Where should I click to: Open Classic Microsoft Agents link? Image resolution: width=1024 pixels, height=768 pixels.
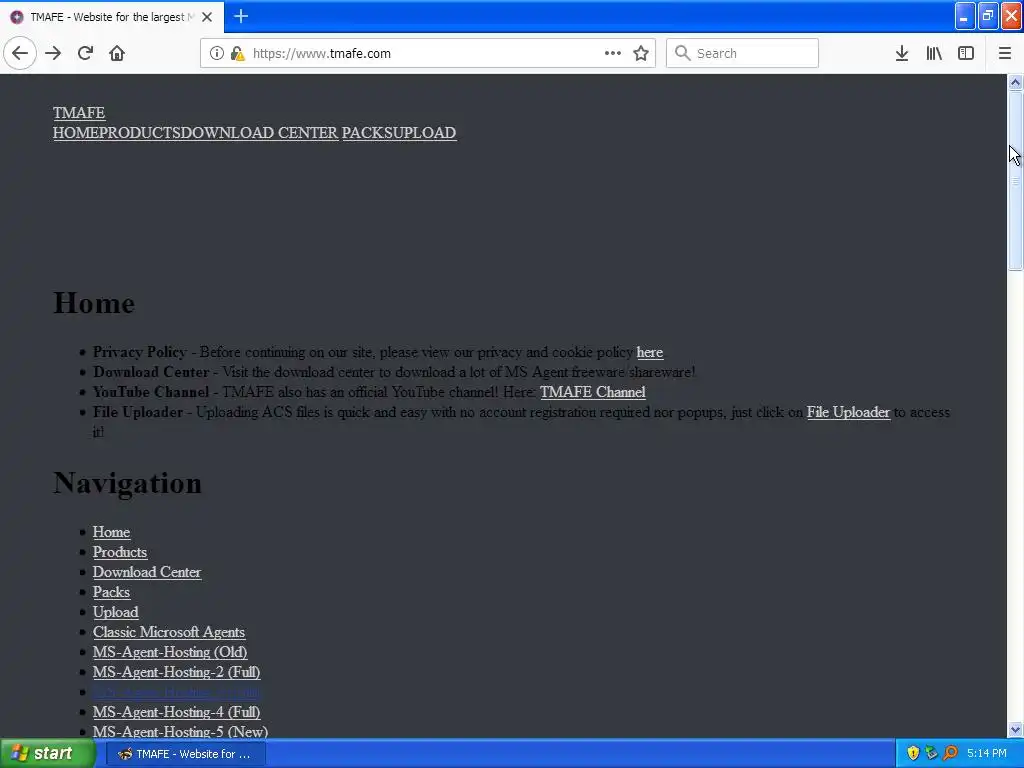pos(168,632)
